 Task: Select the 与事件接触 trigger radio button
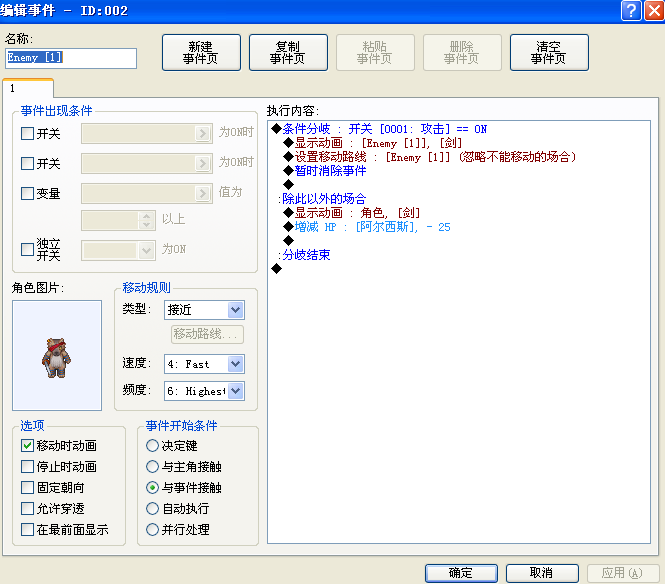152,487
